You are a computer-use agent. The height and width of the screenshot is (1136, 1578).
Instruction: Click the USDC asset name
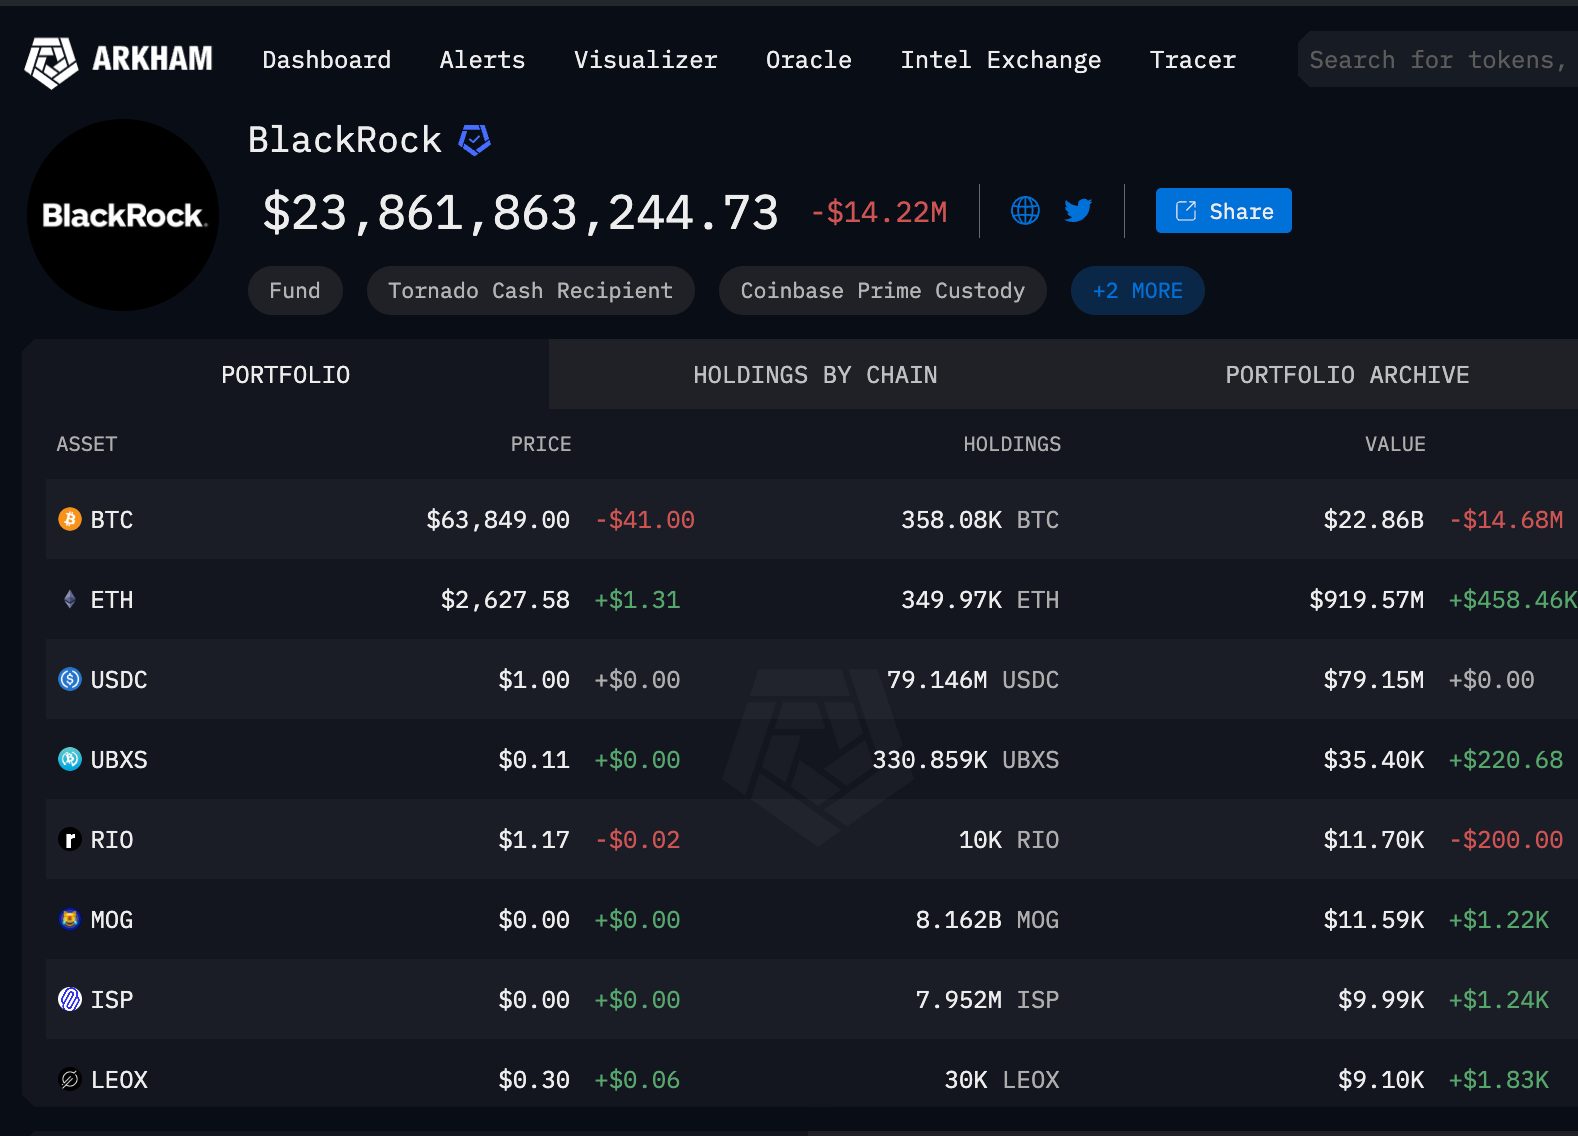119,680
